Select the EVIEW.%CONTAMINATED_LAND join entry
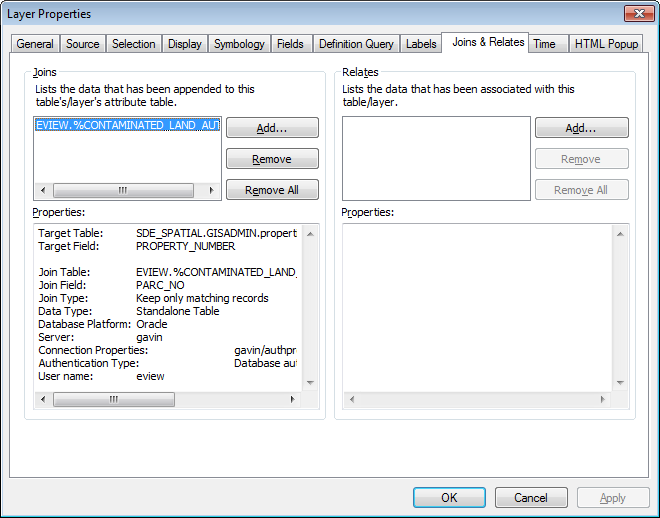 [x=128, y=125]
